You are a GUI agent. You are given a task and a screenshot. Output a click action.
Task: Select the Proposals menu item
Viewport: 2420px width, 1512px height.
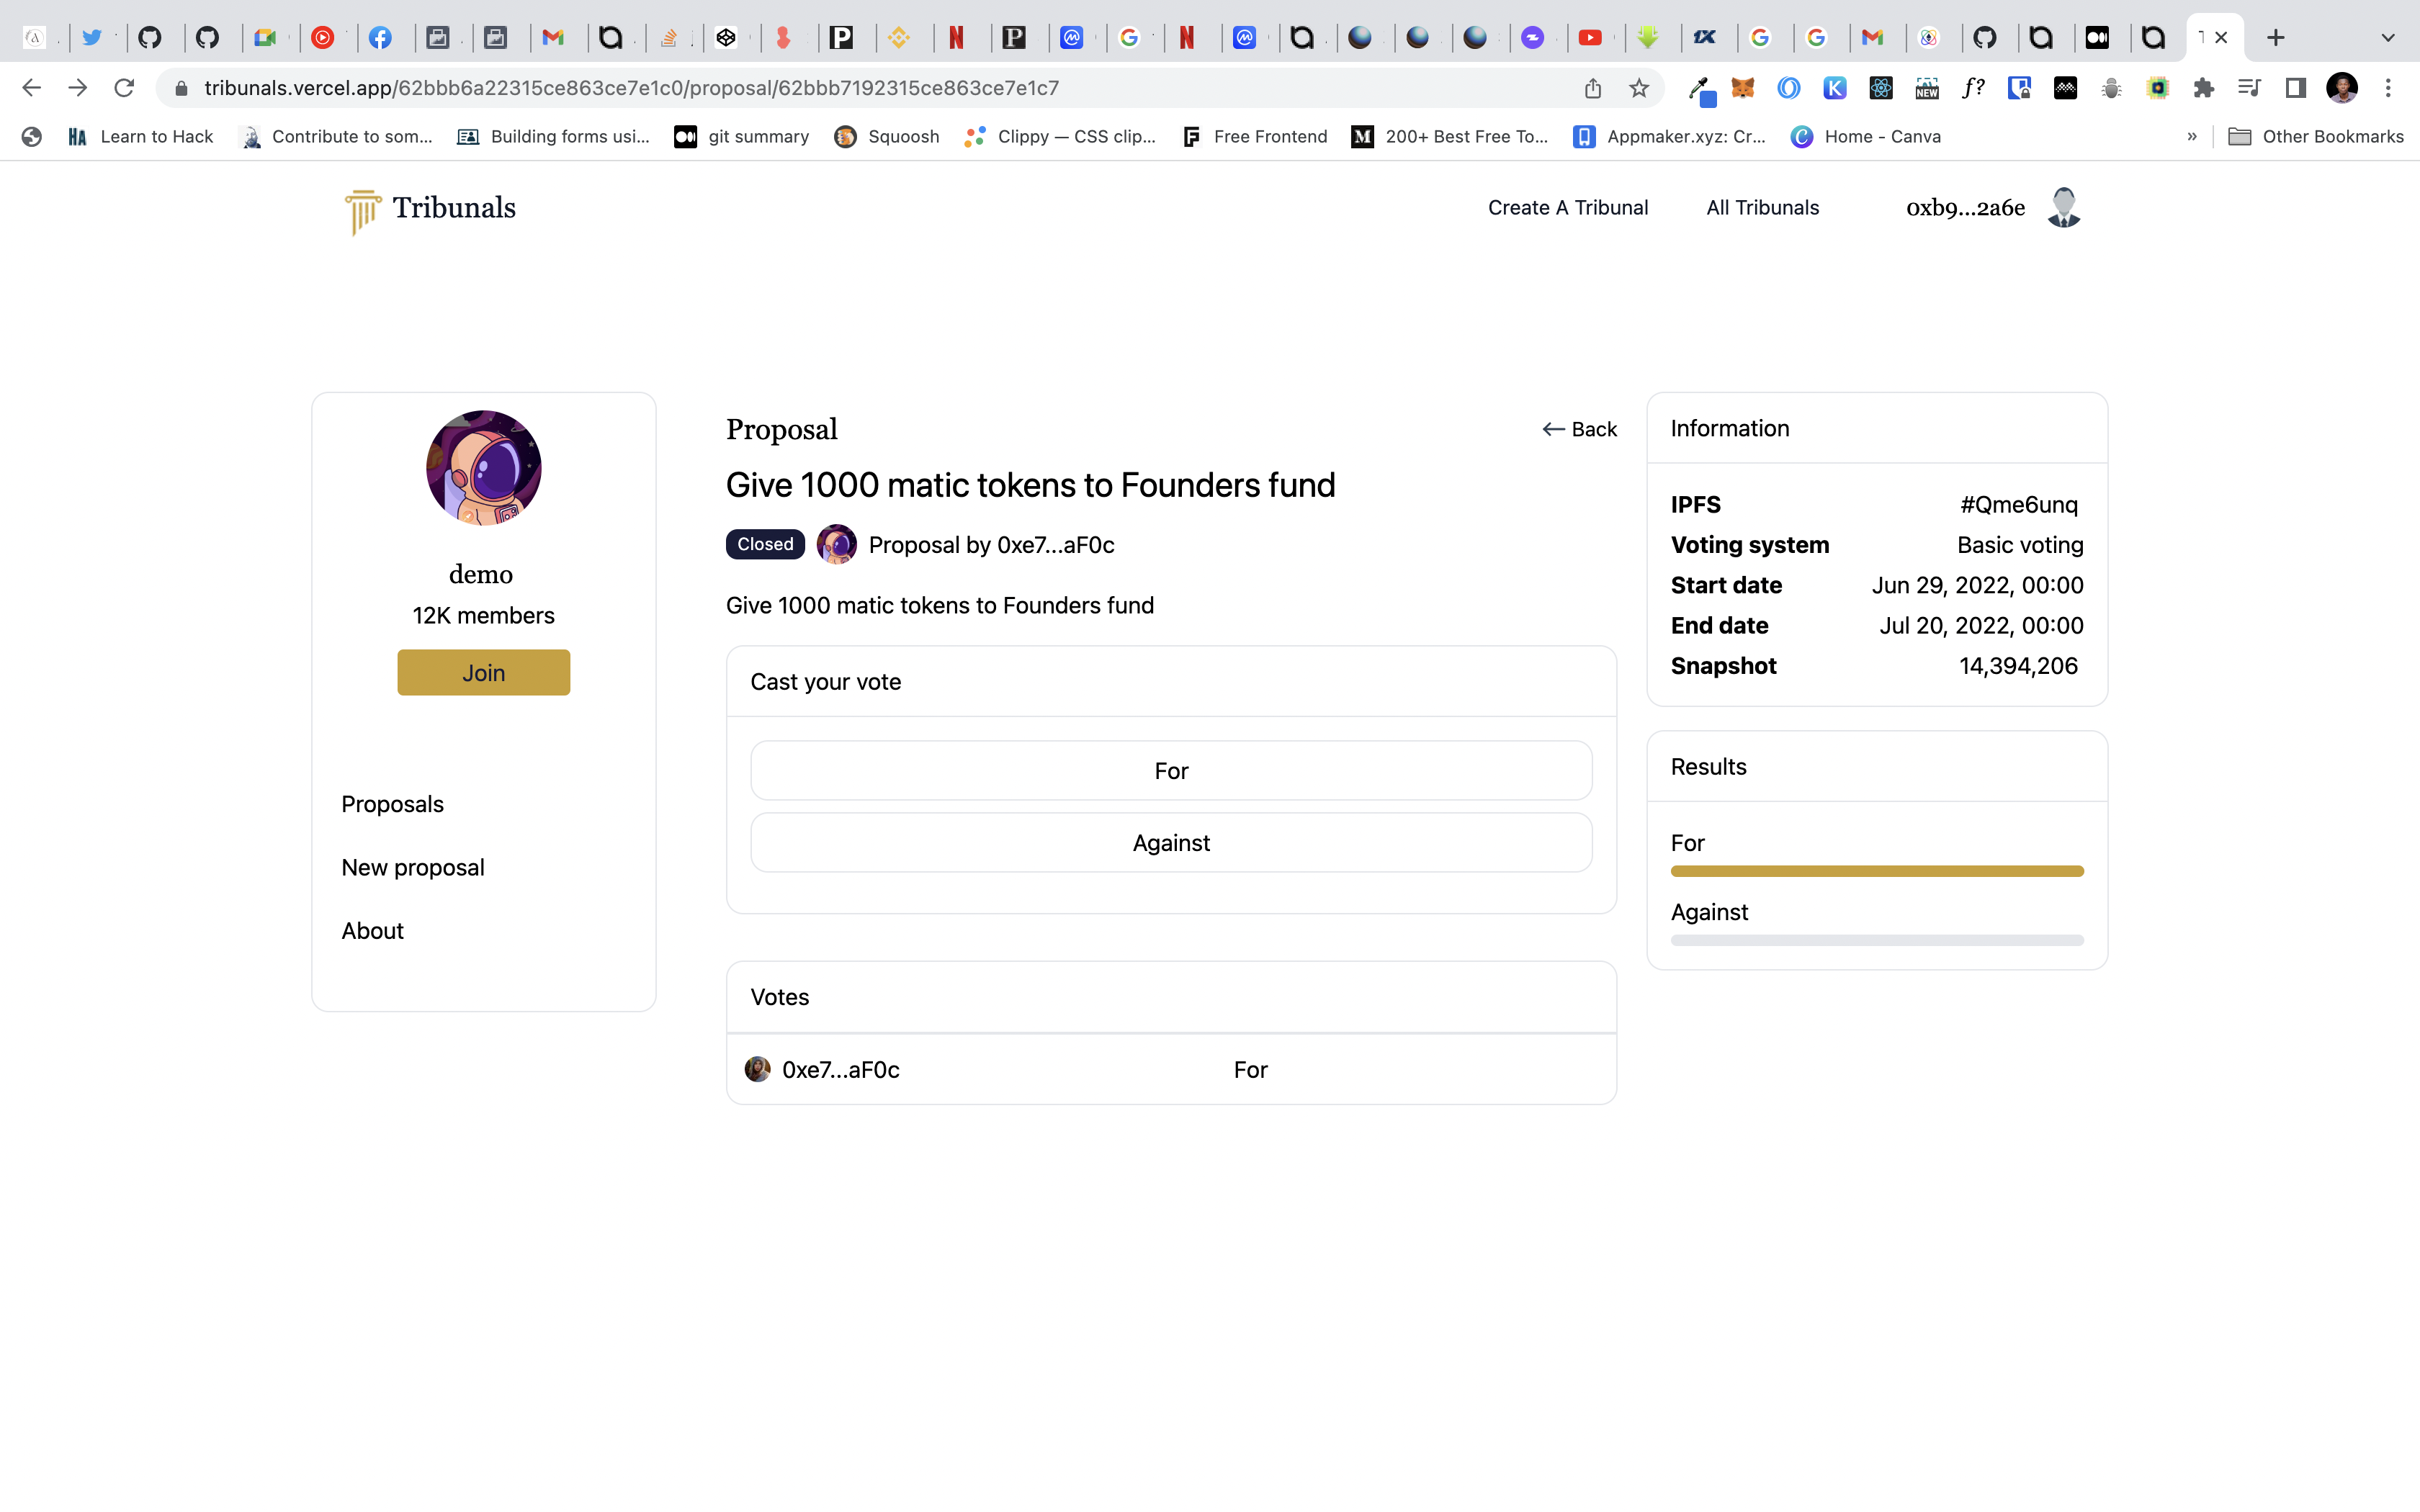[392, 803]
